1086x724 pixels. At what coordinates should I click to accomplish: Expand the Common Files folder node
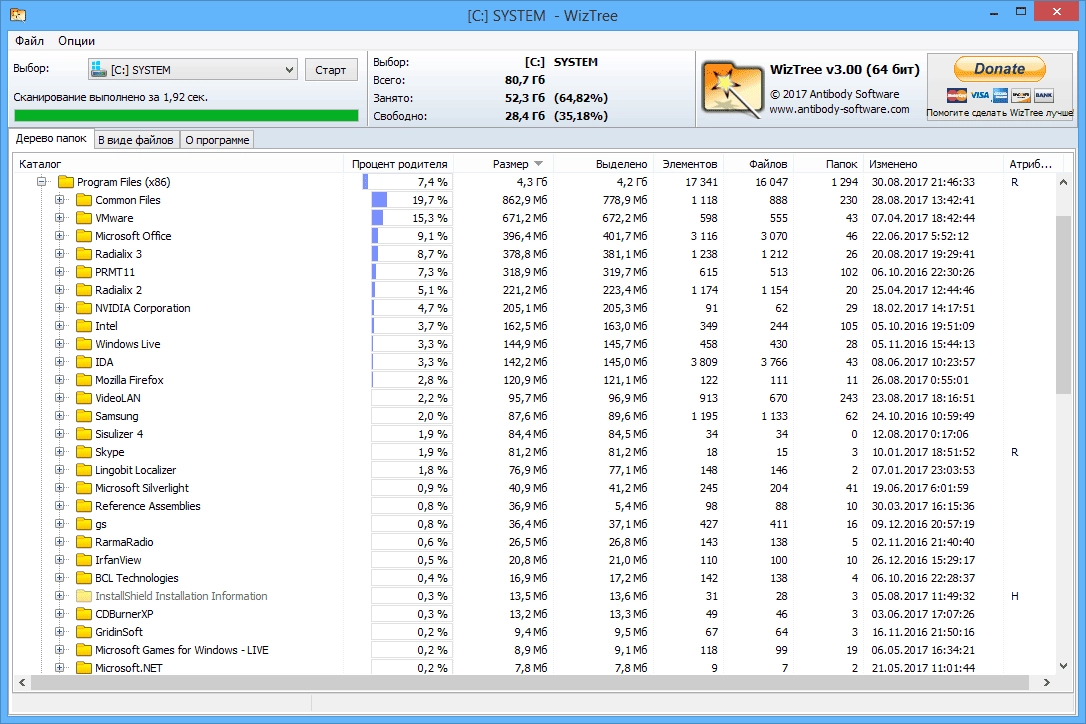coord(60,200)
